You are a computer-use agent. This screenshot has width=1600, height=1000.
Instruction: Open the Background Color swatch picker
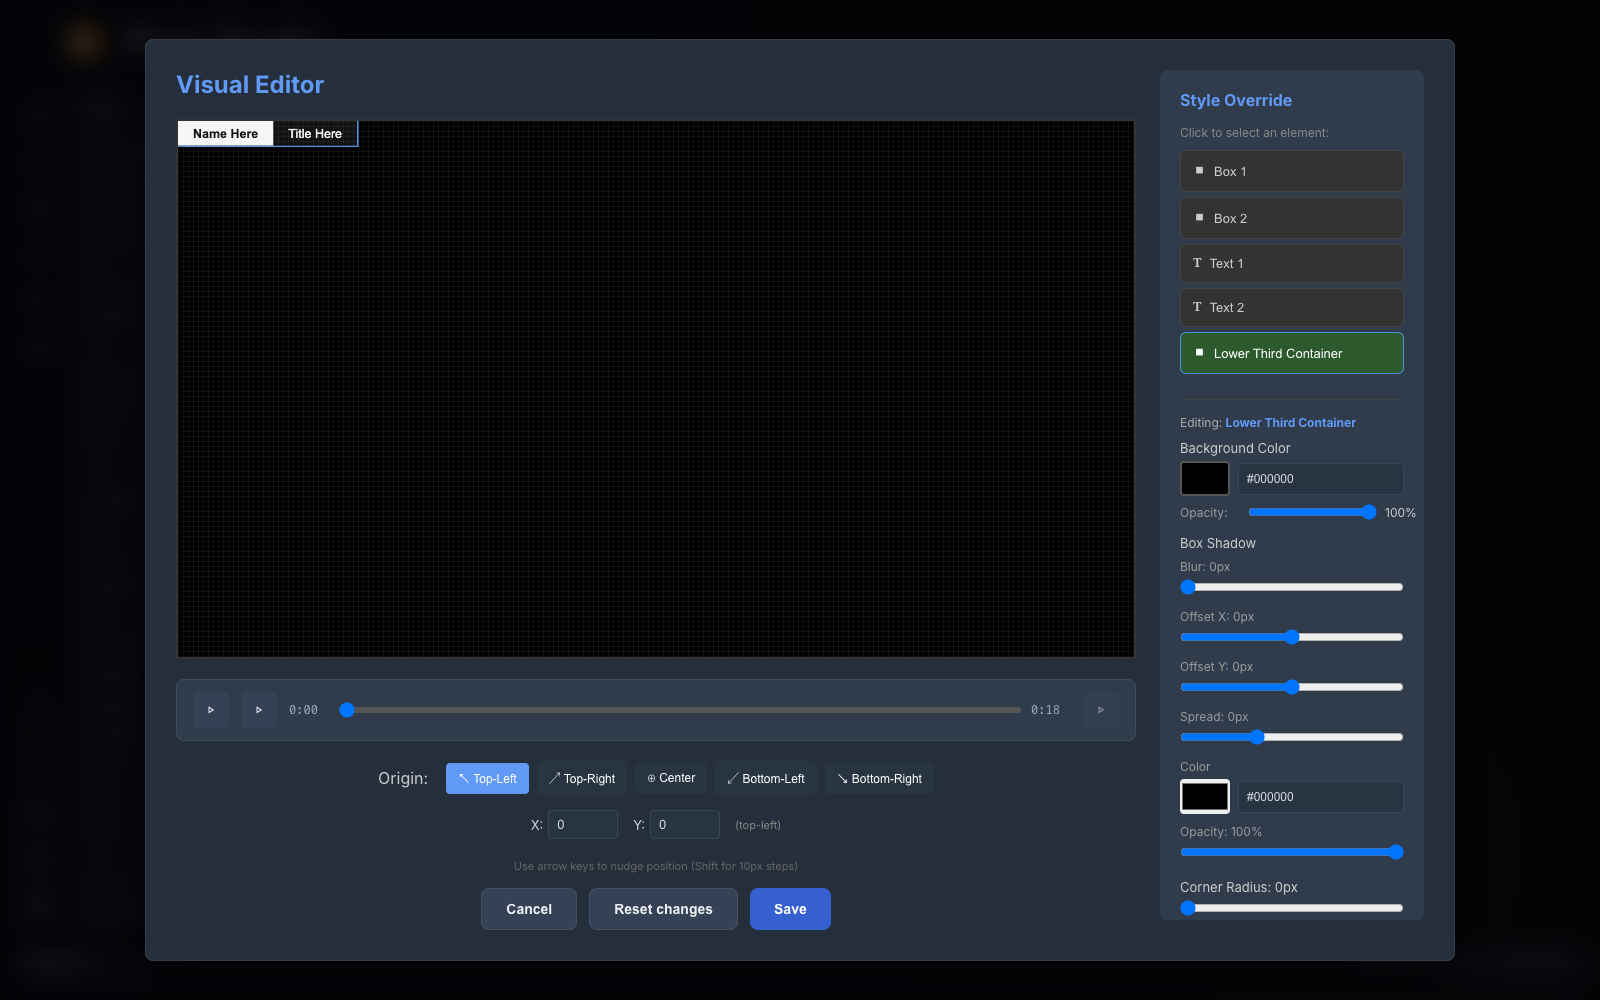1205,478
